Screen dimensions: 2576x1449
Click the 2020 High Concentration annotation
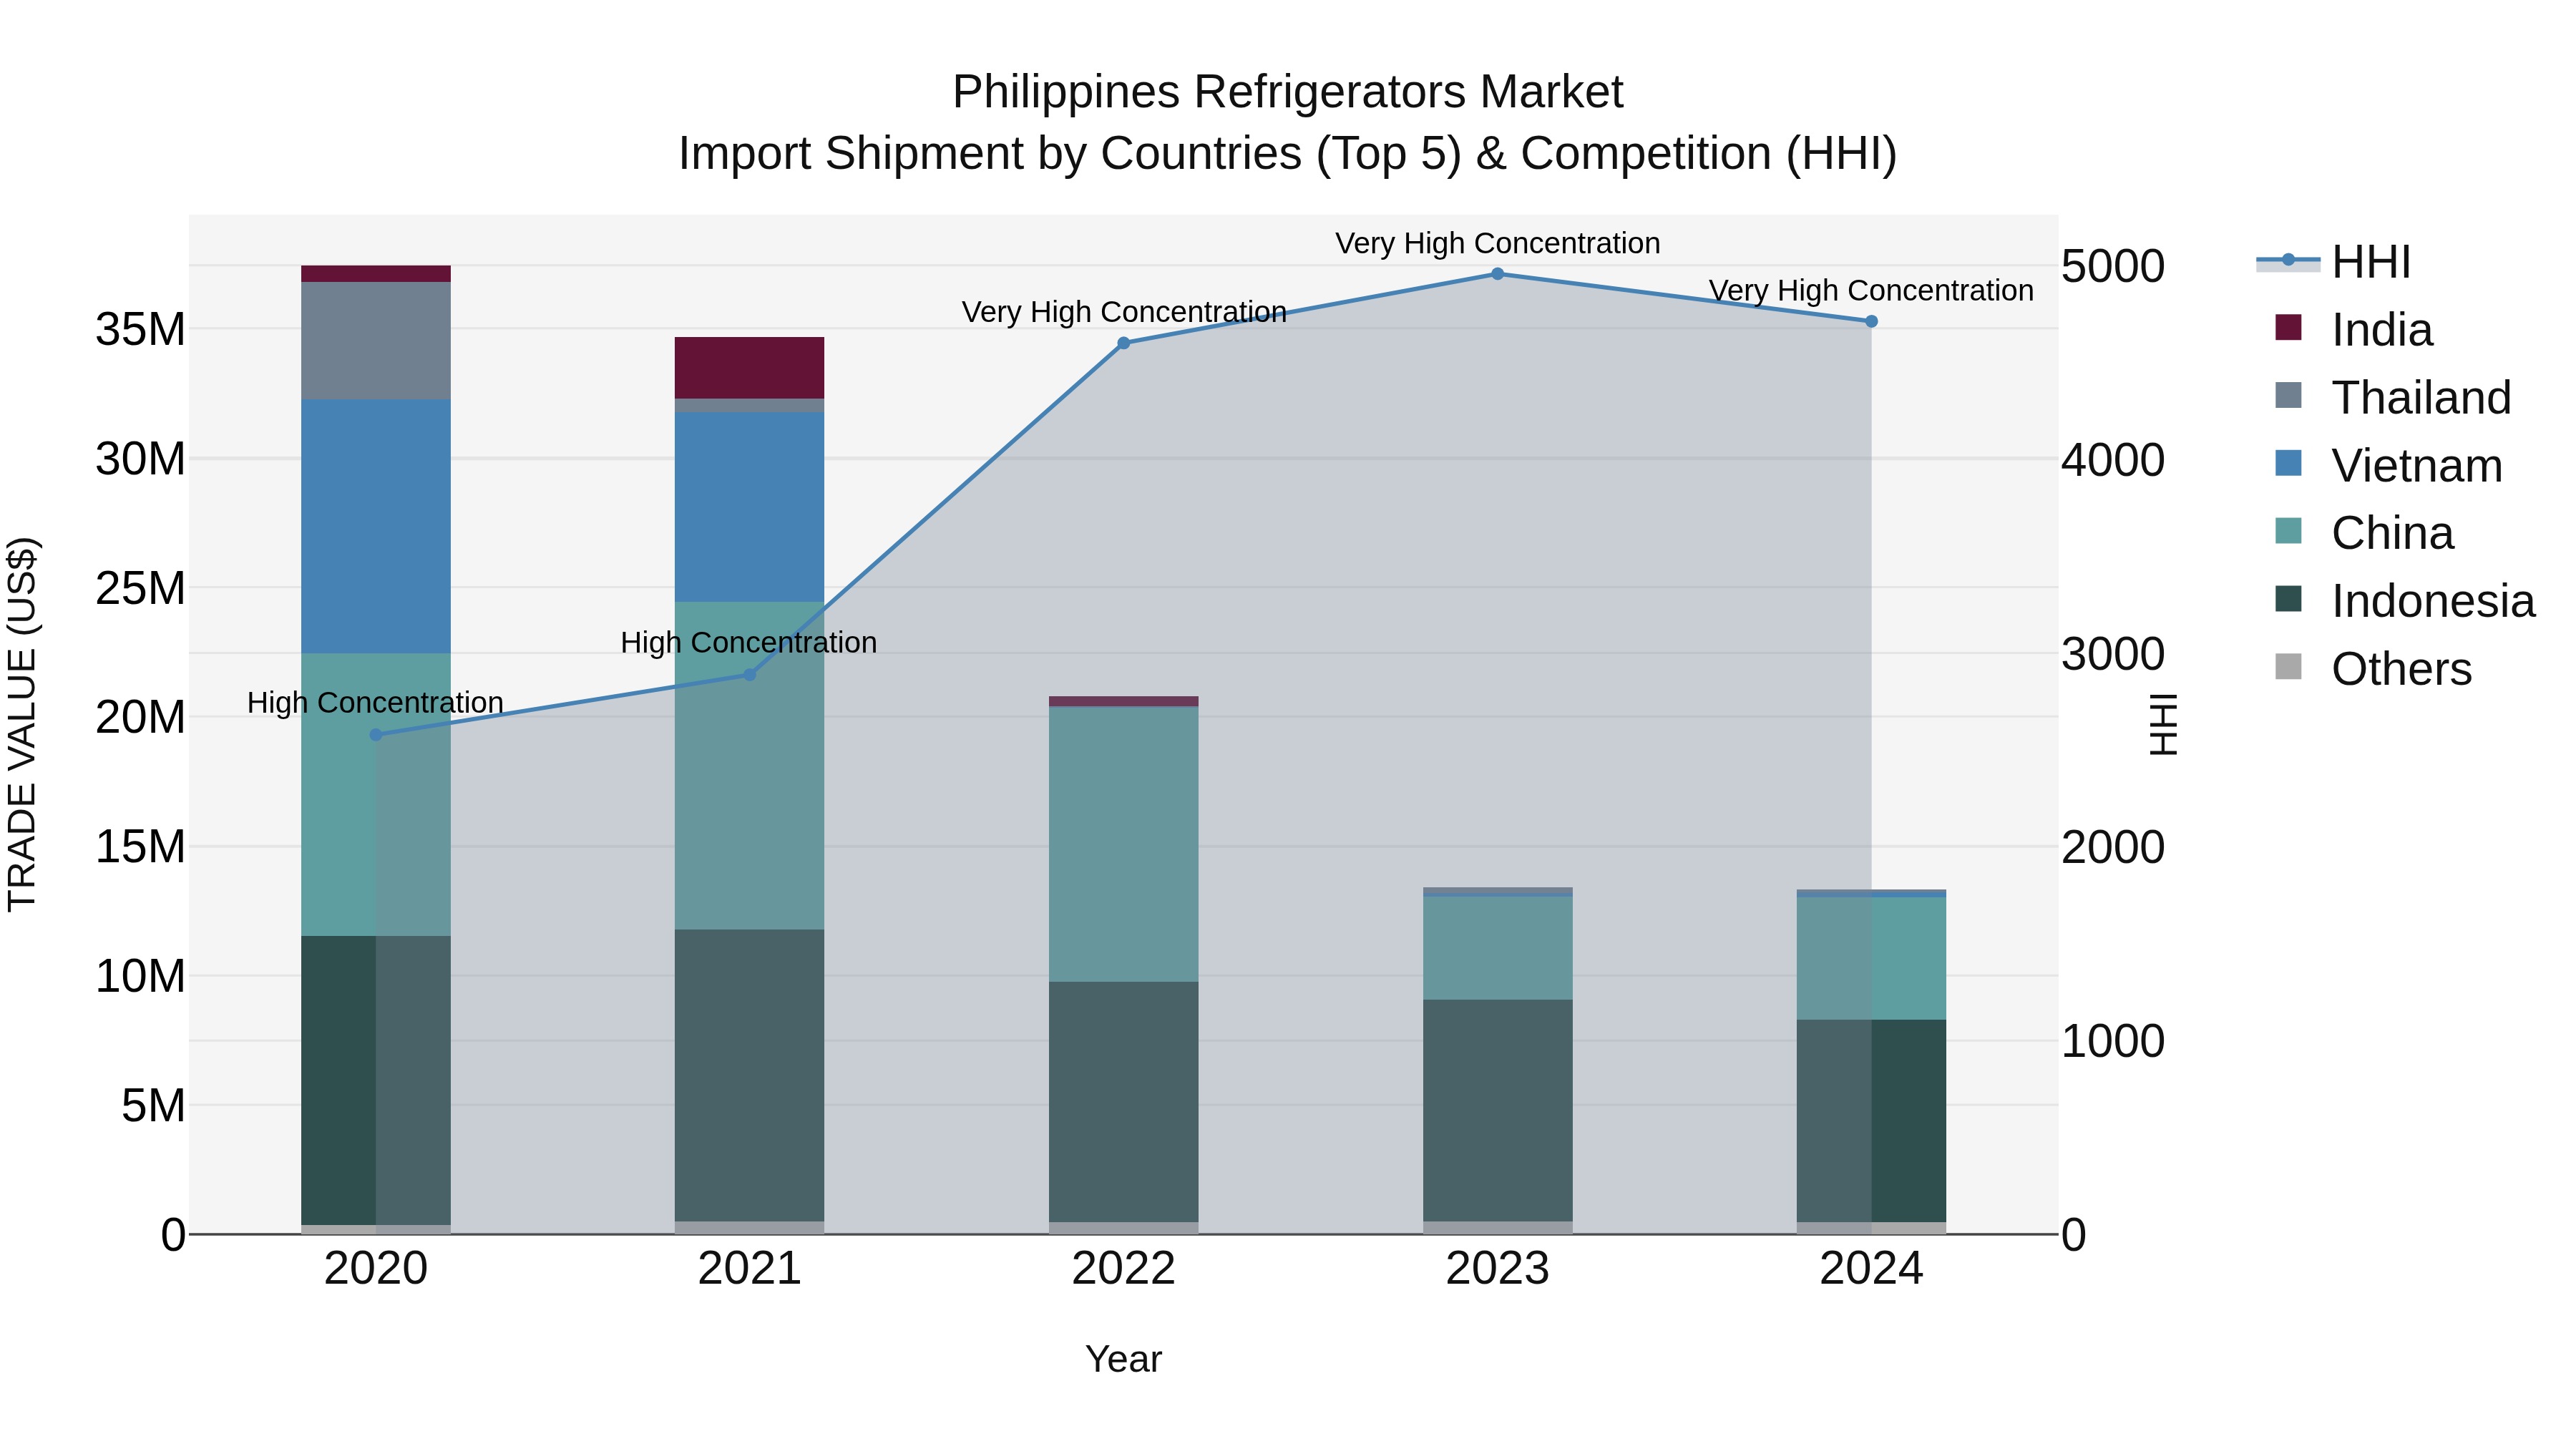coord(375,703)
